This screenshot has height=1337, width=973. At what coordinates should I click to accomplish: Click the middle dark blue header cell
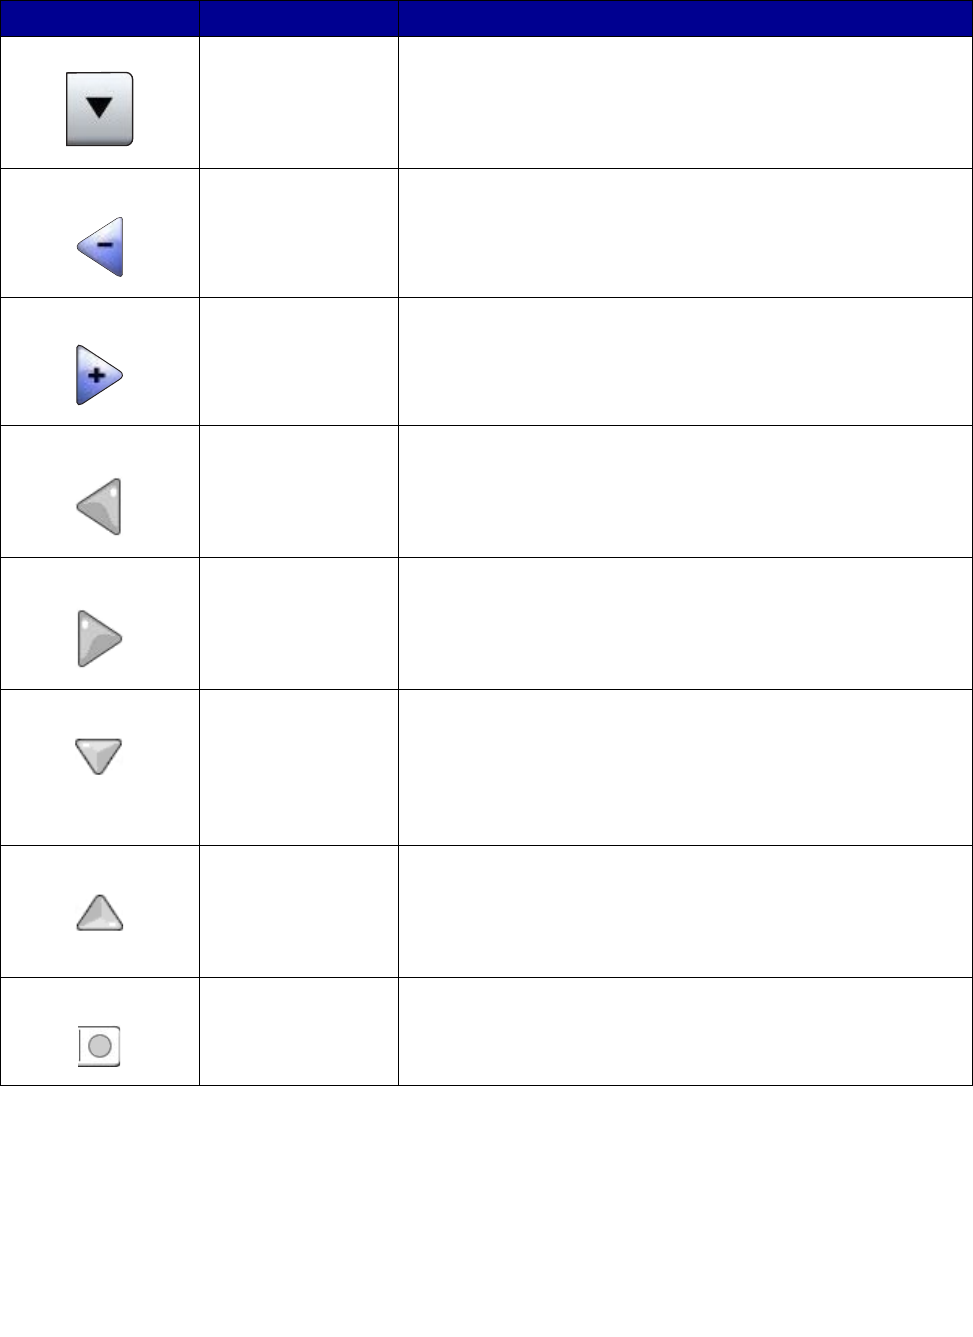coord(298,18)
